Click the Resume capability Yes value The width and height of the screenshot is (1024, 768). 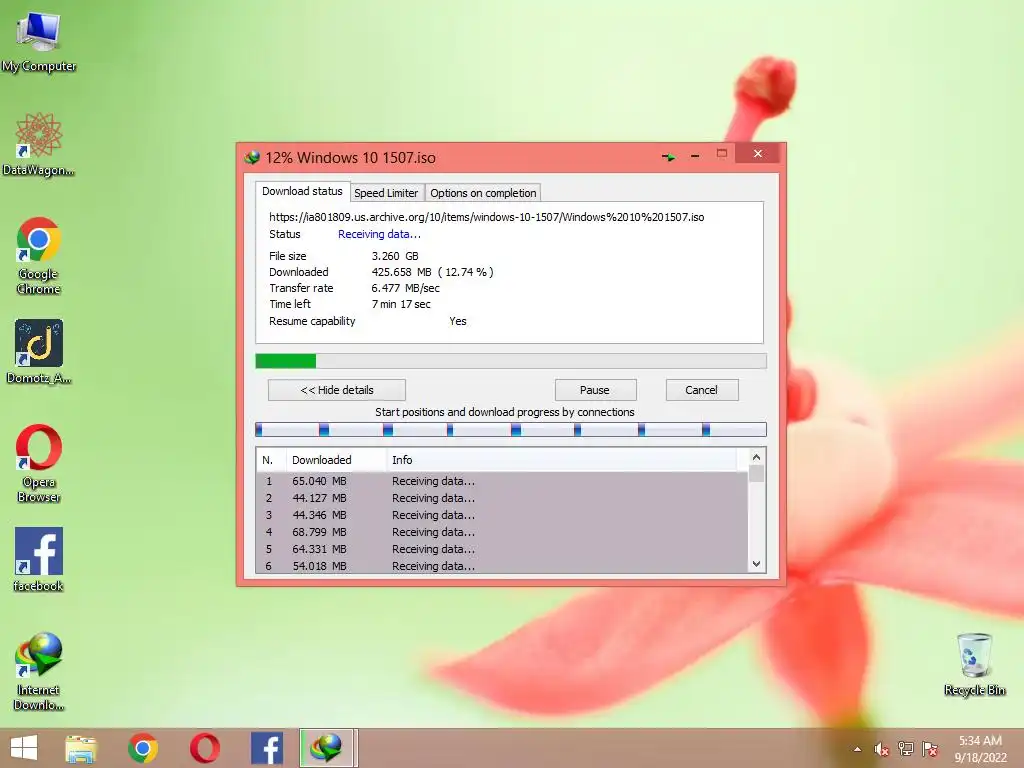(x=458, y=321)
